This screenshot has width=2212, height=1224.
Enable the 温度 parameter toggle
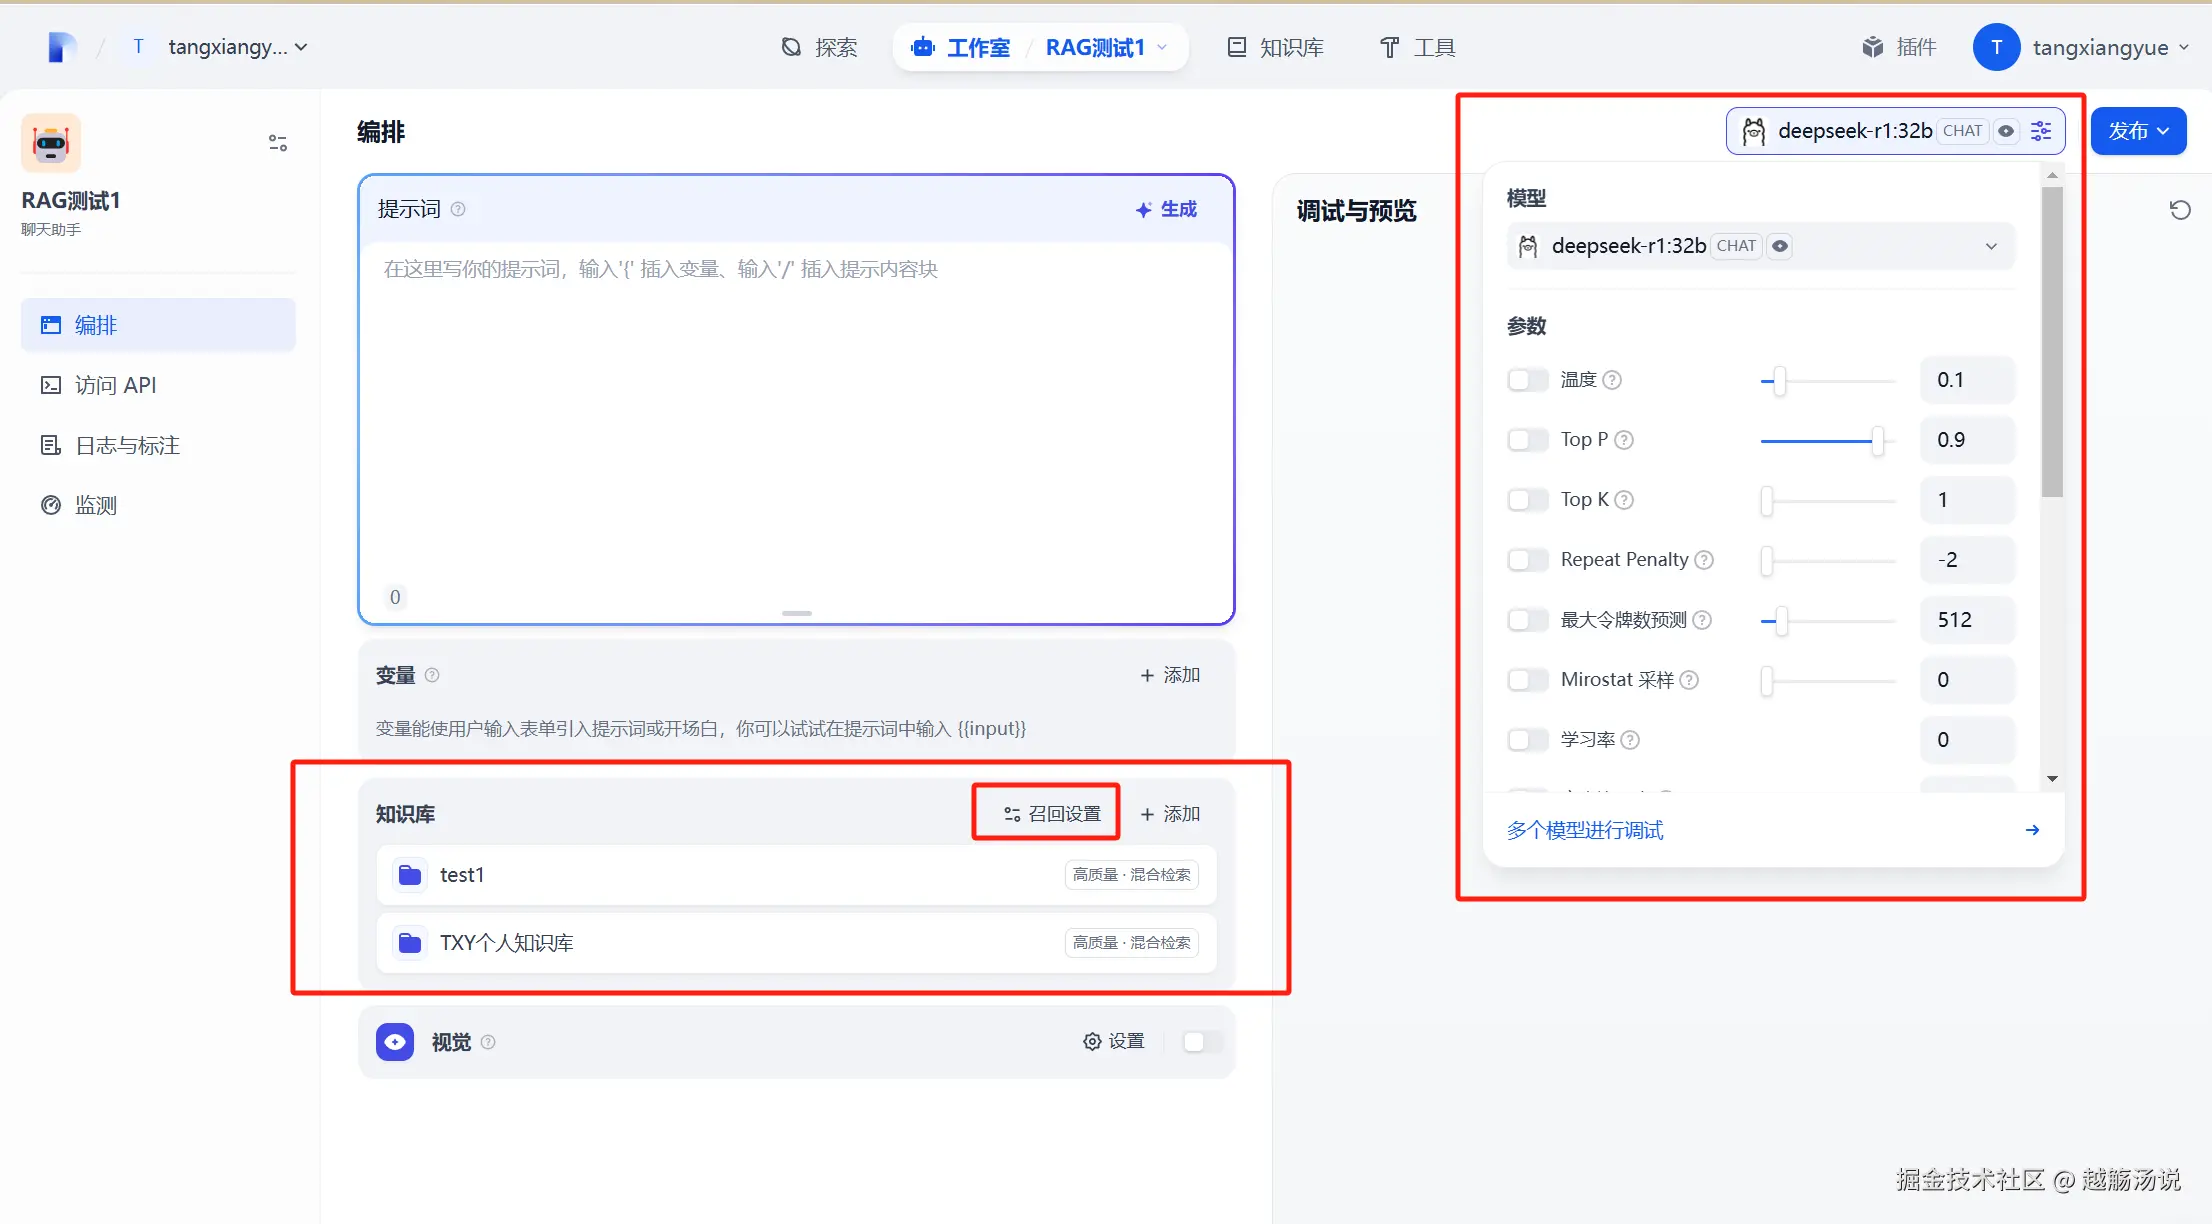click(1527, 380)
